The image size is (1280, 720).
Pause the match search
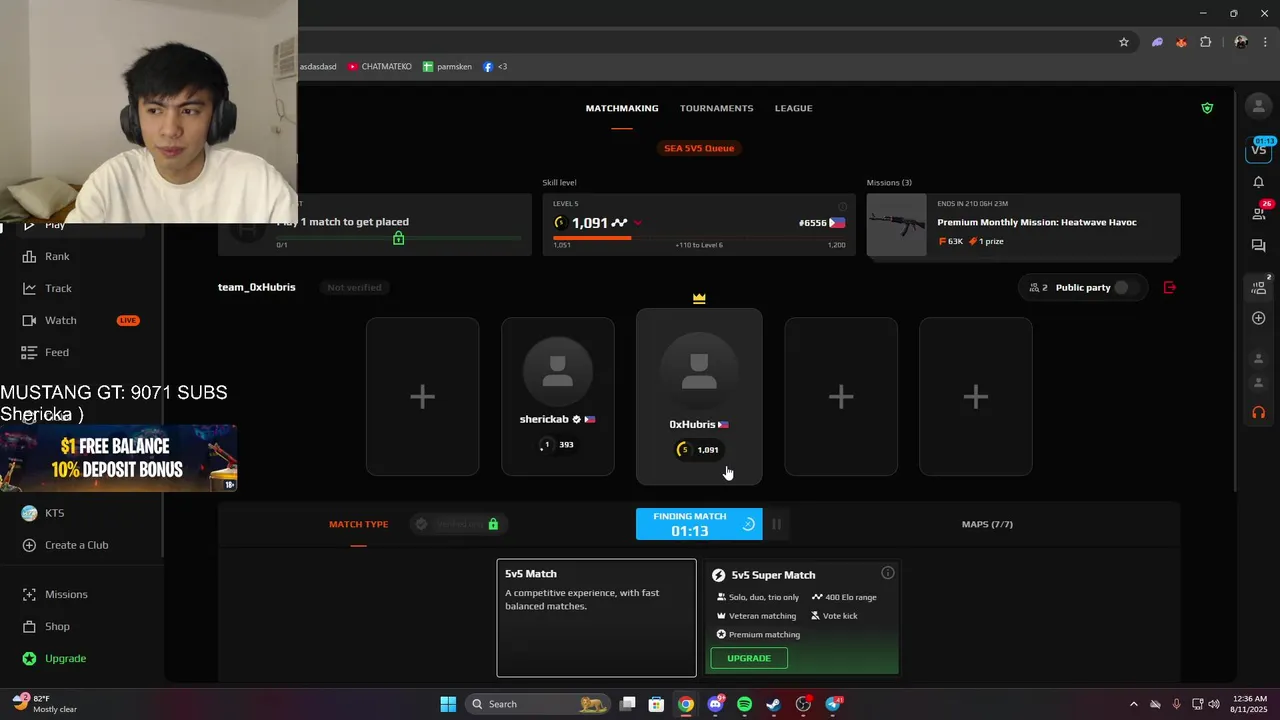click(776, 524)
